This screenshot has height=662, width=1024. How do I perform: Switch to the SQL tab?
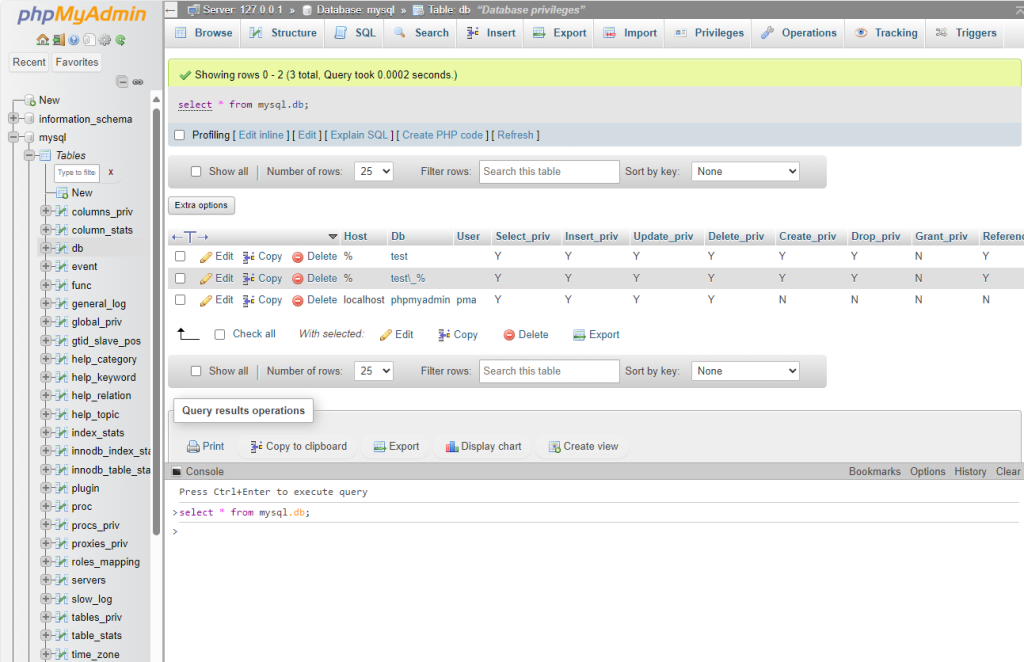[x=353, y=32]
